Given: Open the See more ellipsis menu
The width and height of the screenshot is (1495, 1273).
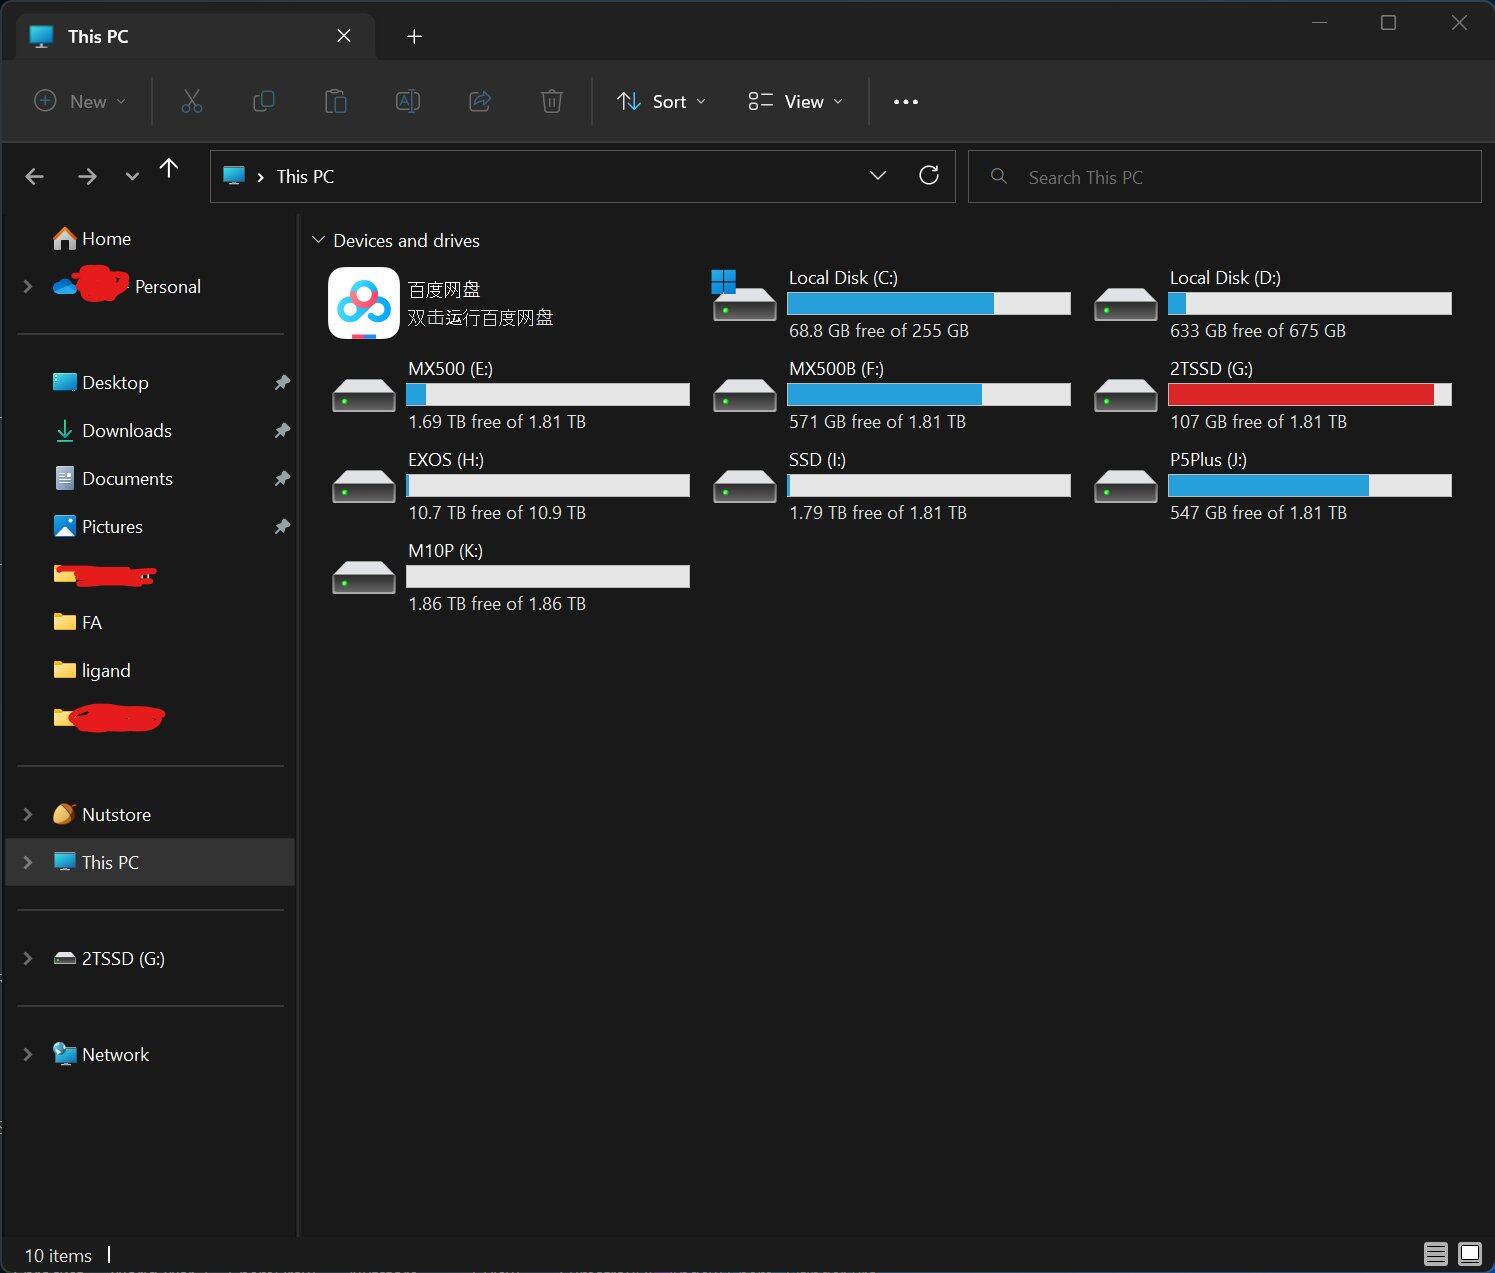Looking at the screenshot, I should point(905,101).
